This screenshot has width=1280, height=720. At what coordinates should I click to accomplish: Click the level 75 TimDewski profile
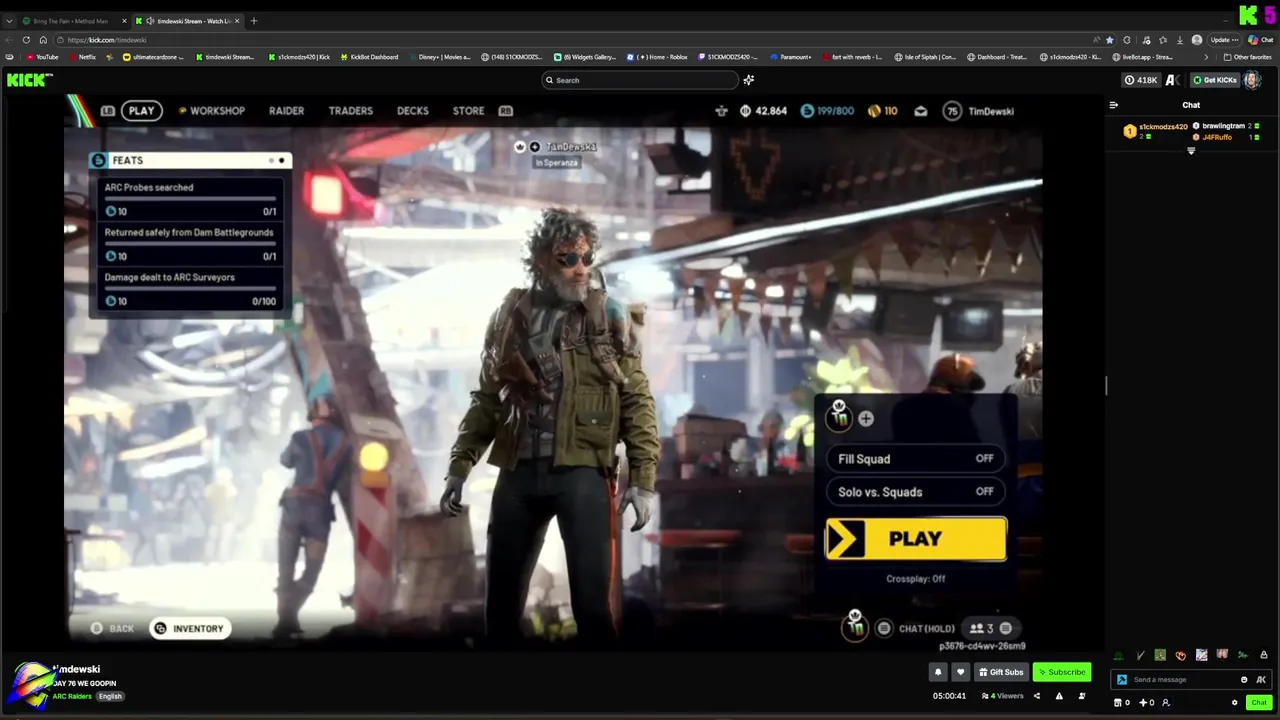coord(979,111)
